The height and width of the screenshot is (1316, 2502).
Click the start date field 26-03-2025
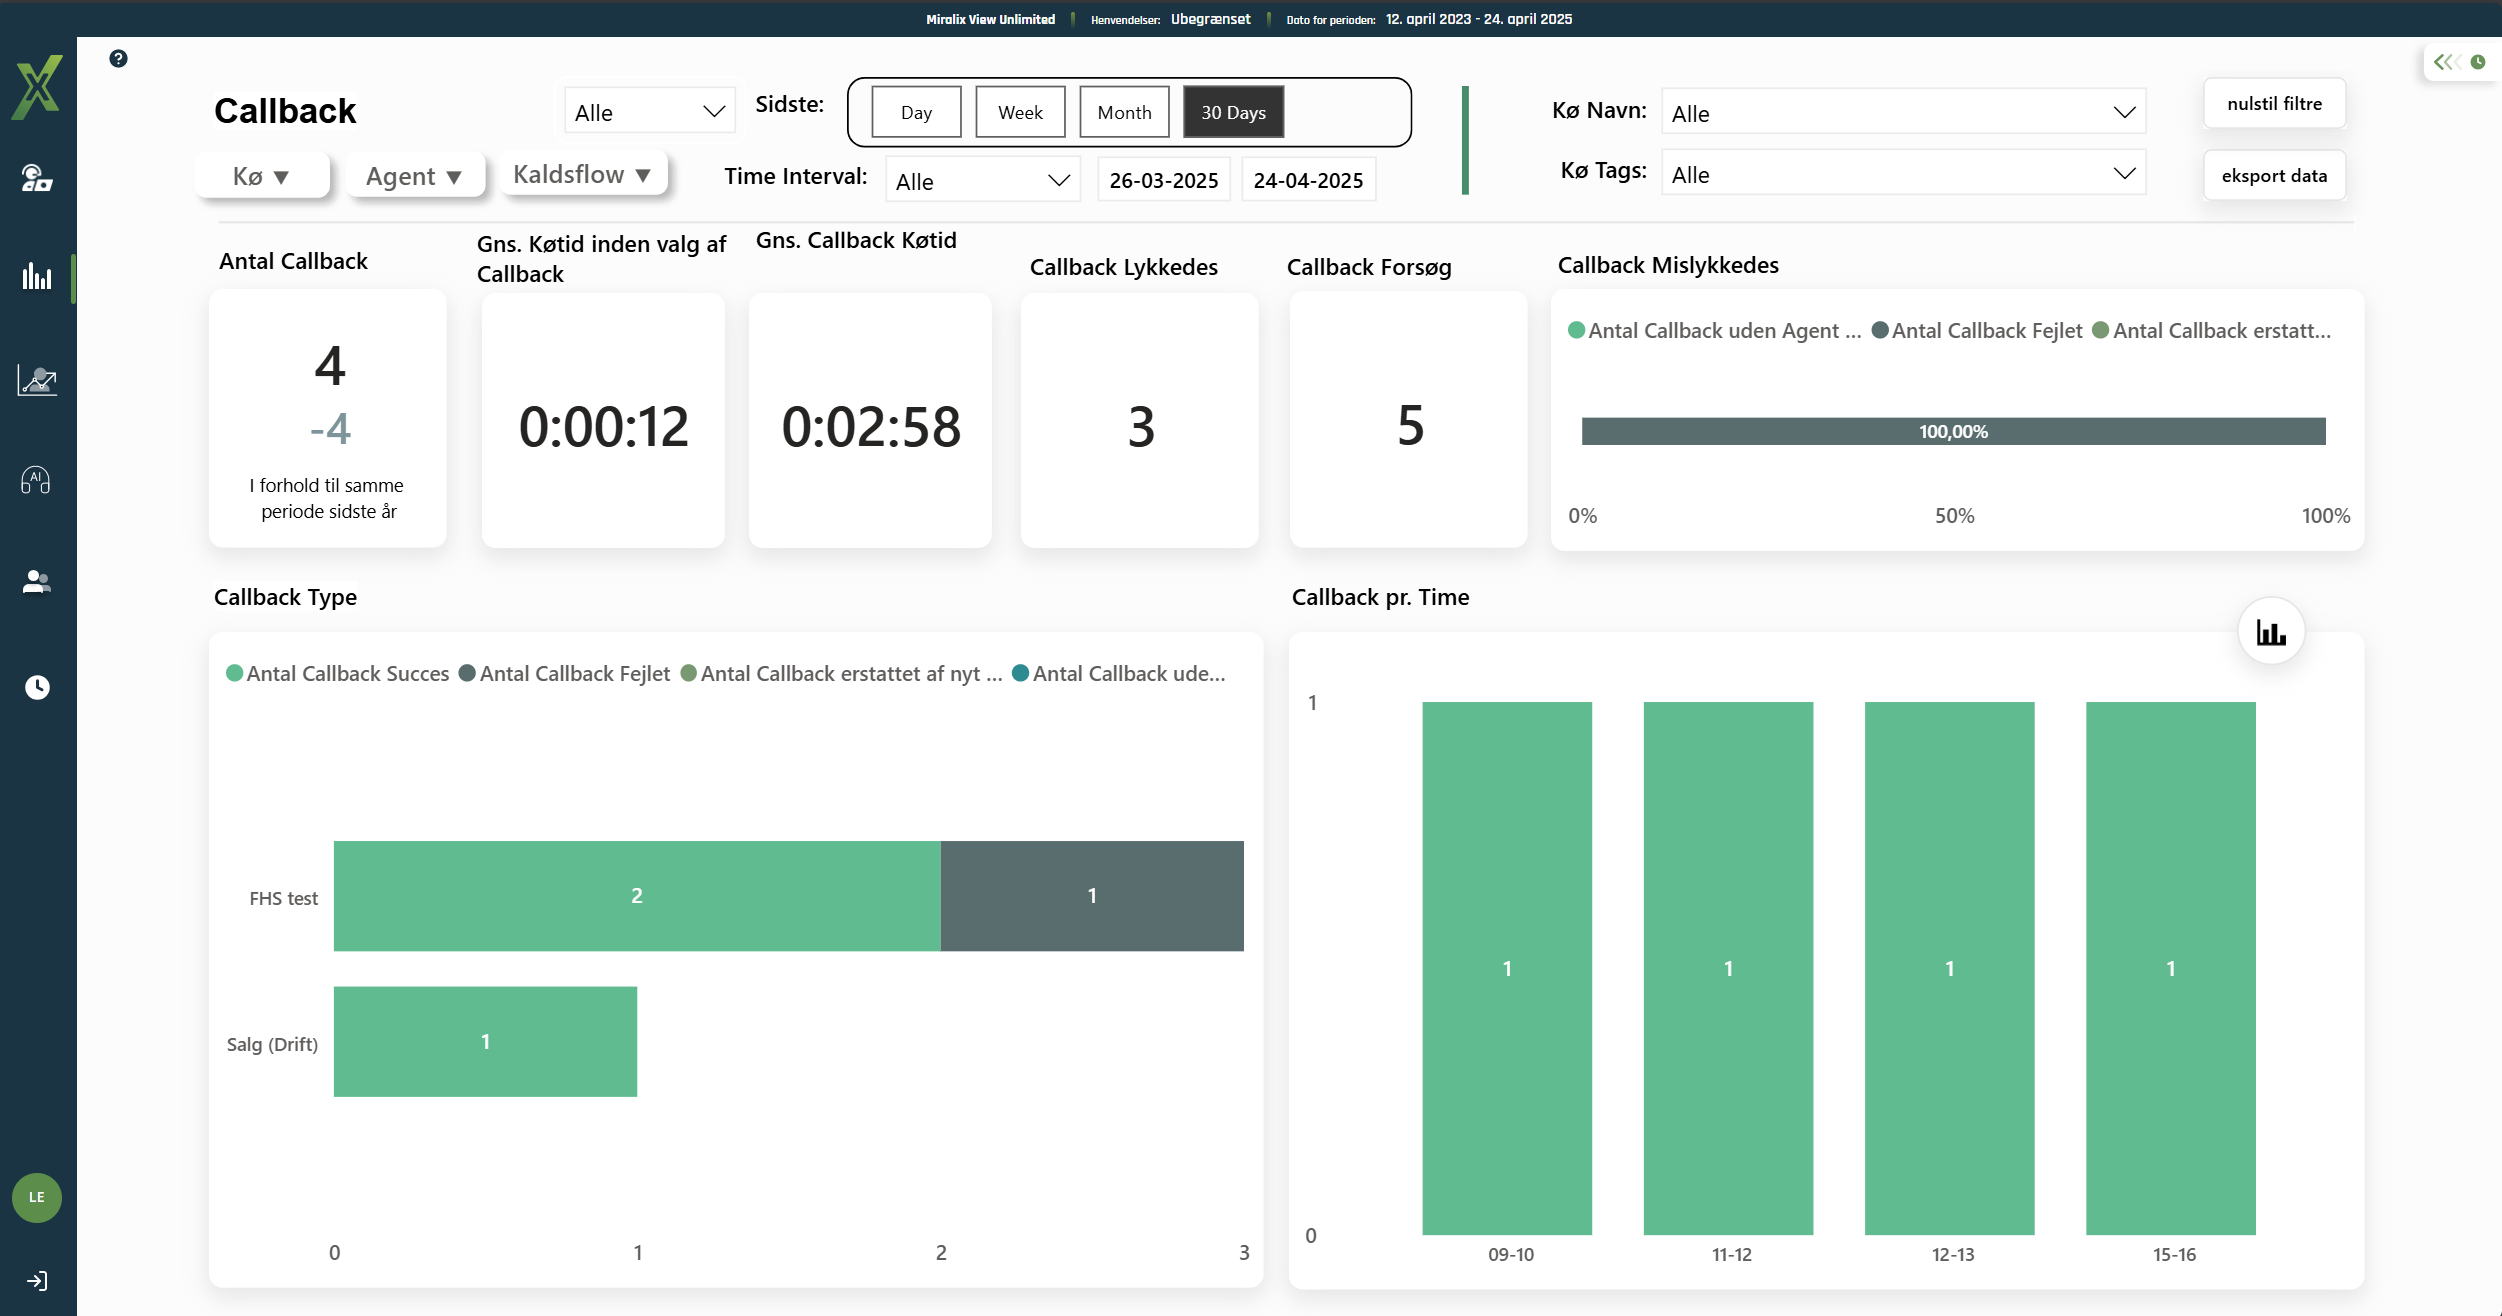(1163, 181)
